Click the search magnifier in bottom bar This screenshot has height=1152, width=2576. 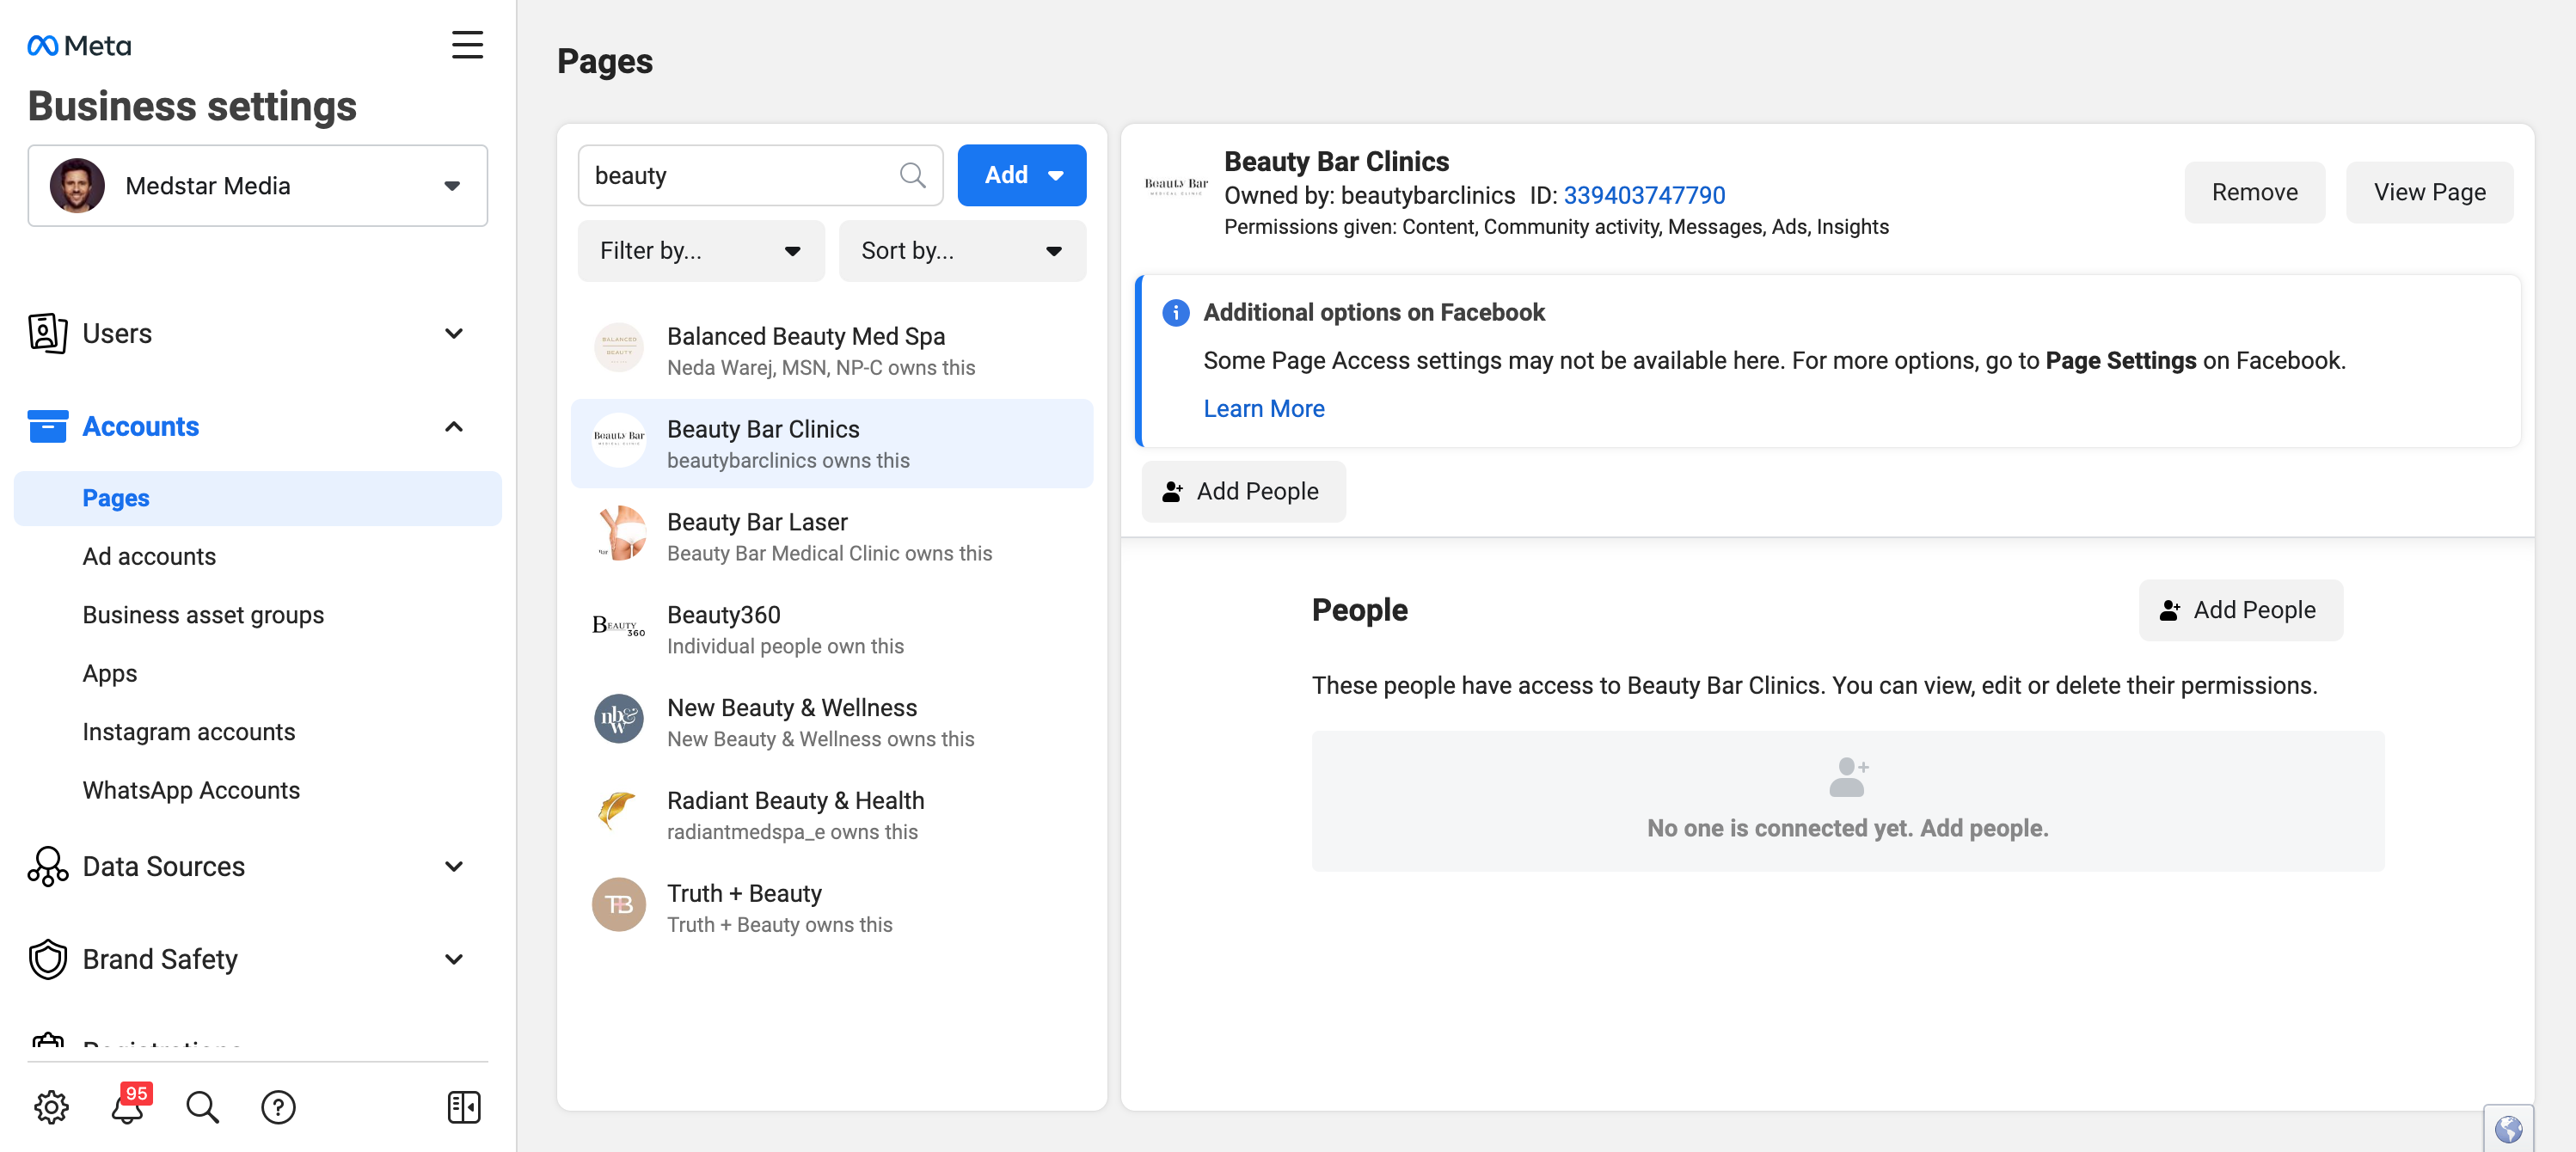coord(202,1106)
